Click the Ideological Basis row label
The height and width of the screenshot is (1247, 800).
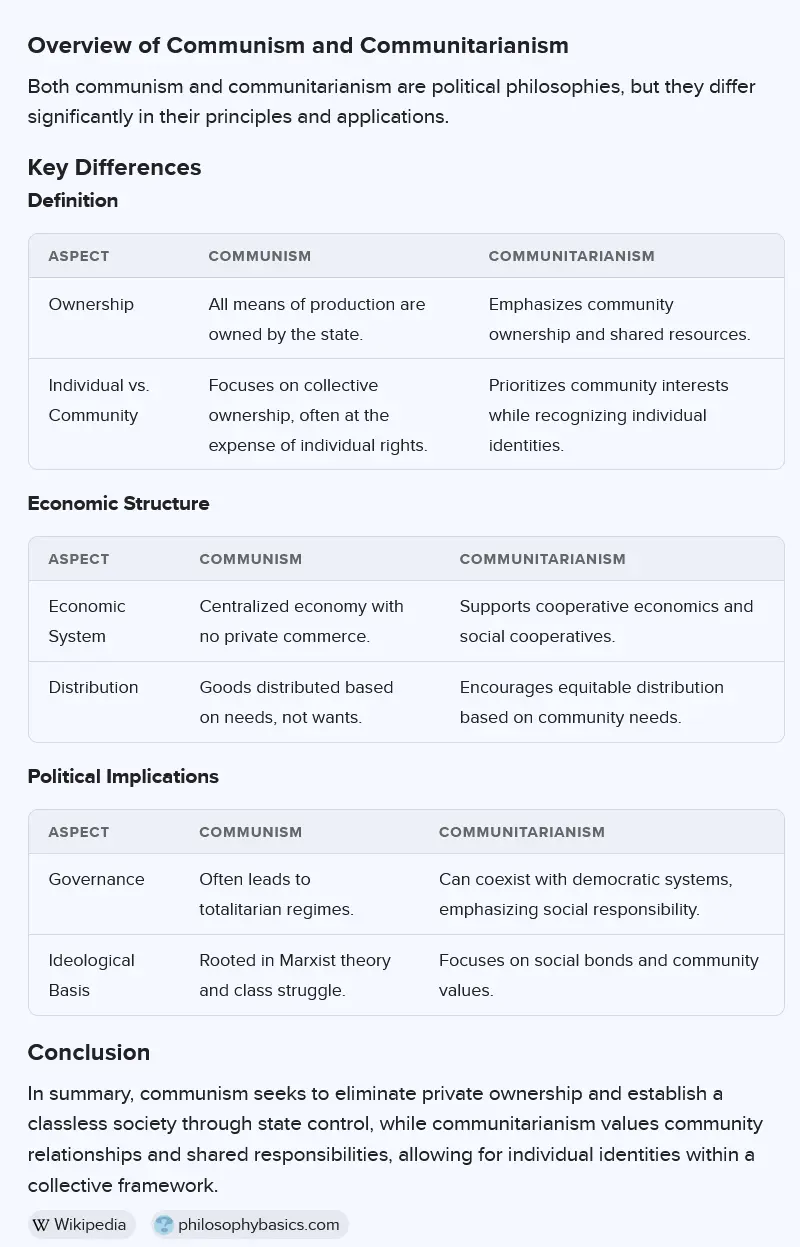tap(91, 975)
